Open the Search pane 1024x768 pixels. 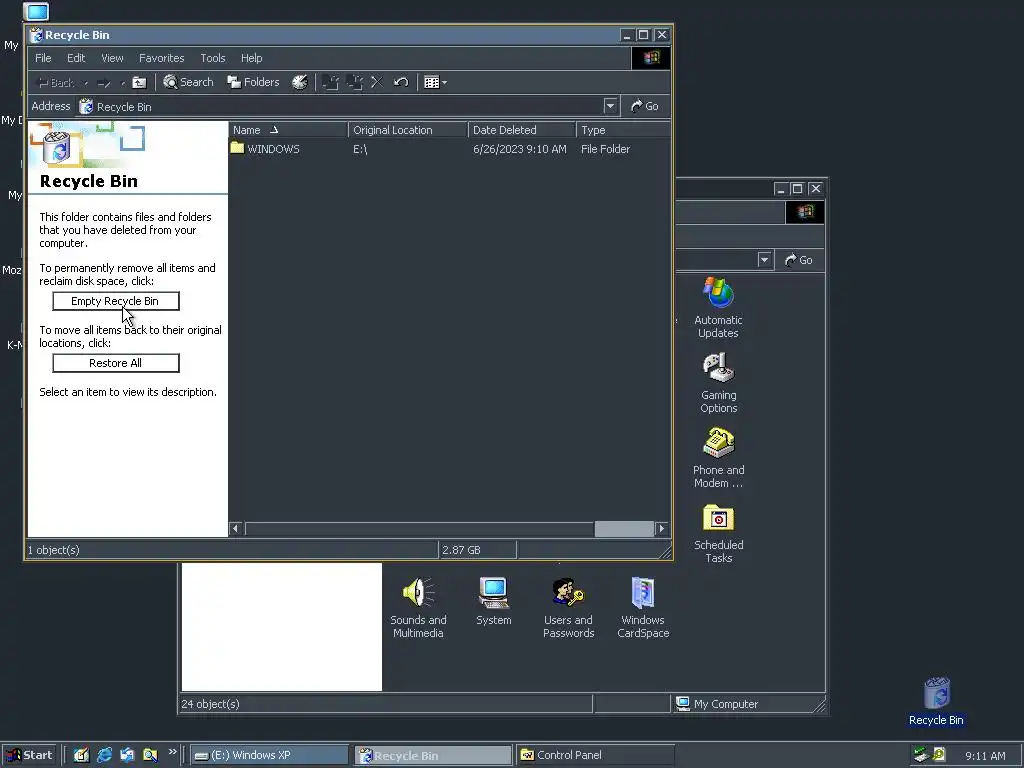pos(188,82)
